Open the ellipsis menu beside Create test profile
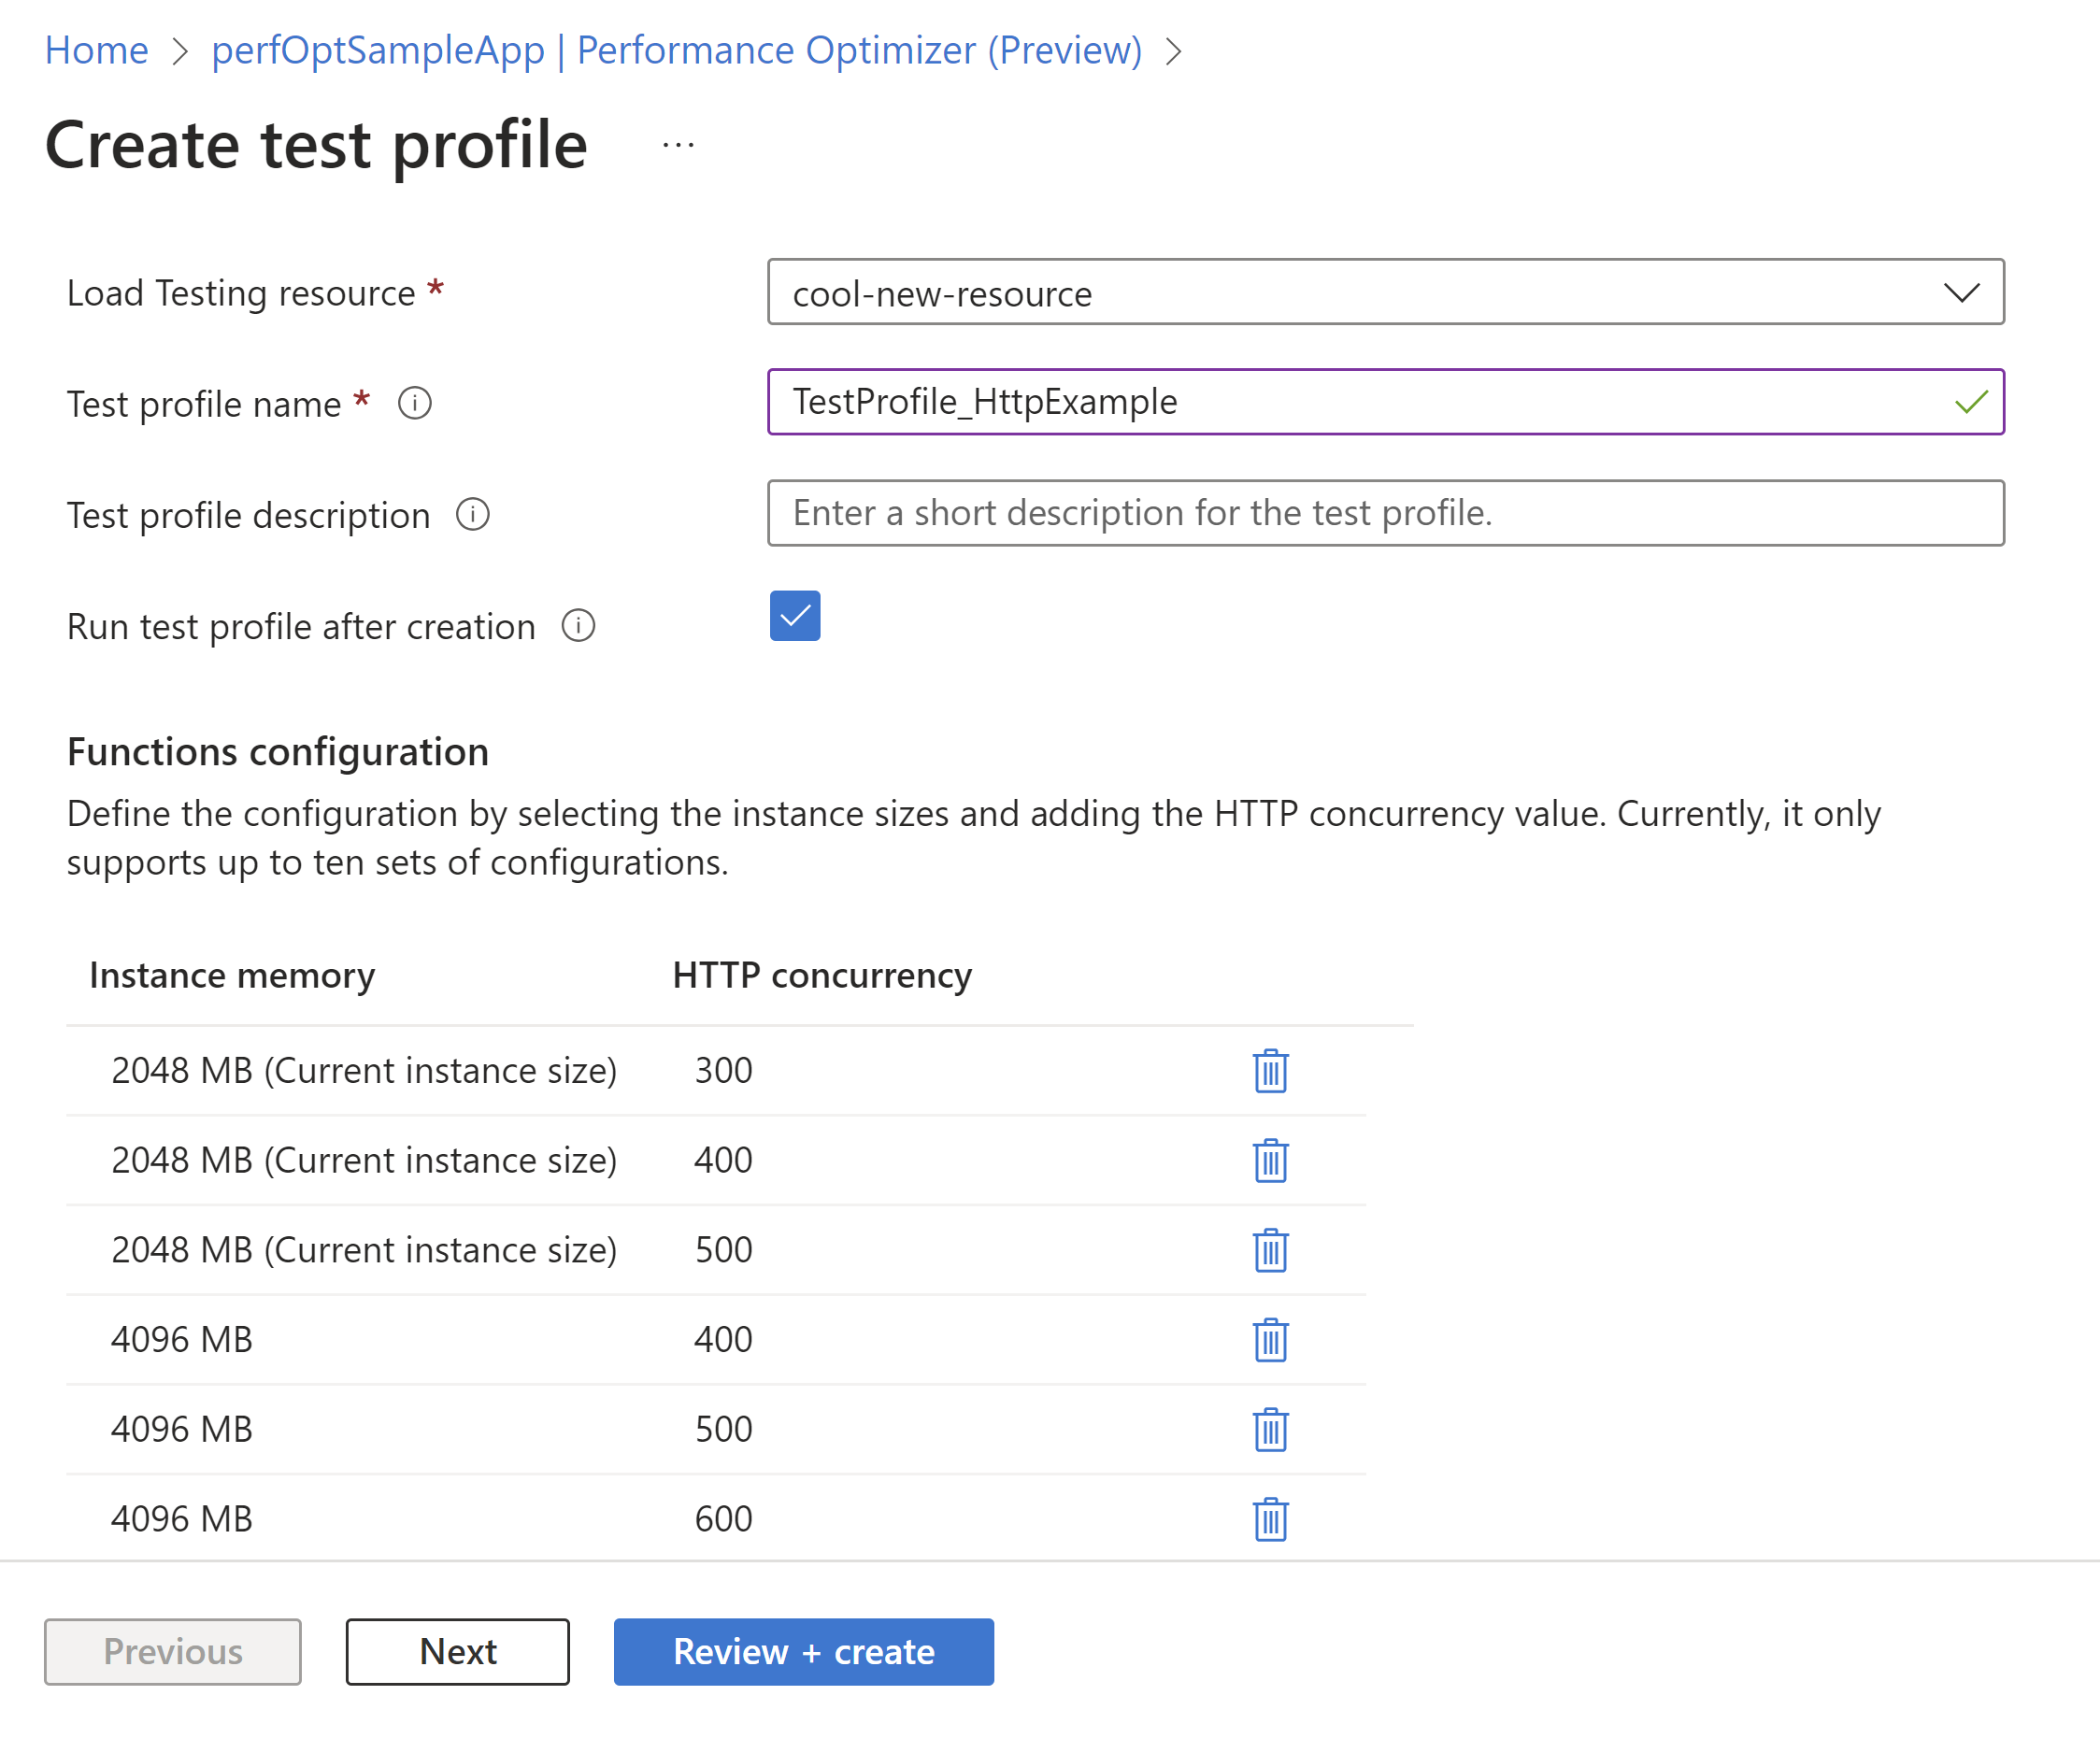The height and width of the screenshot is (1738, 2100). pyautogui.click(x=678, y=146)
